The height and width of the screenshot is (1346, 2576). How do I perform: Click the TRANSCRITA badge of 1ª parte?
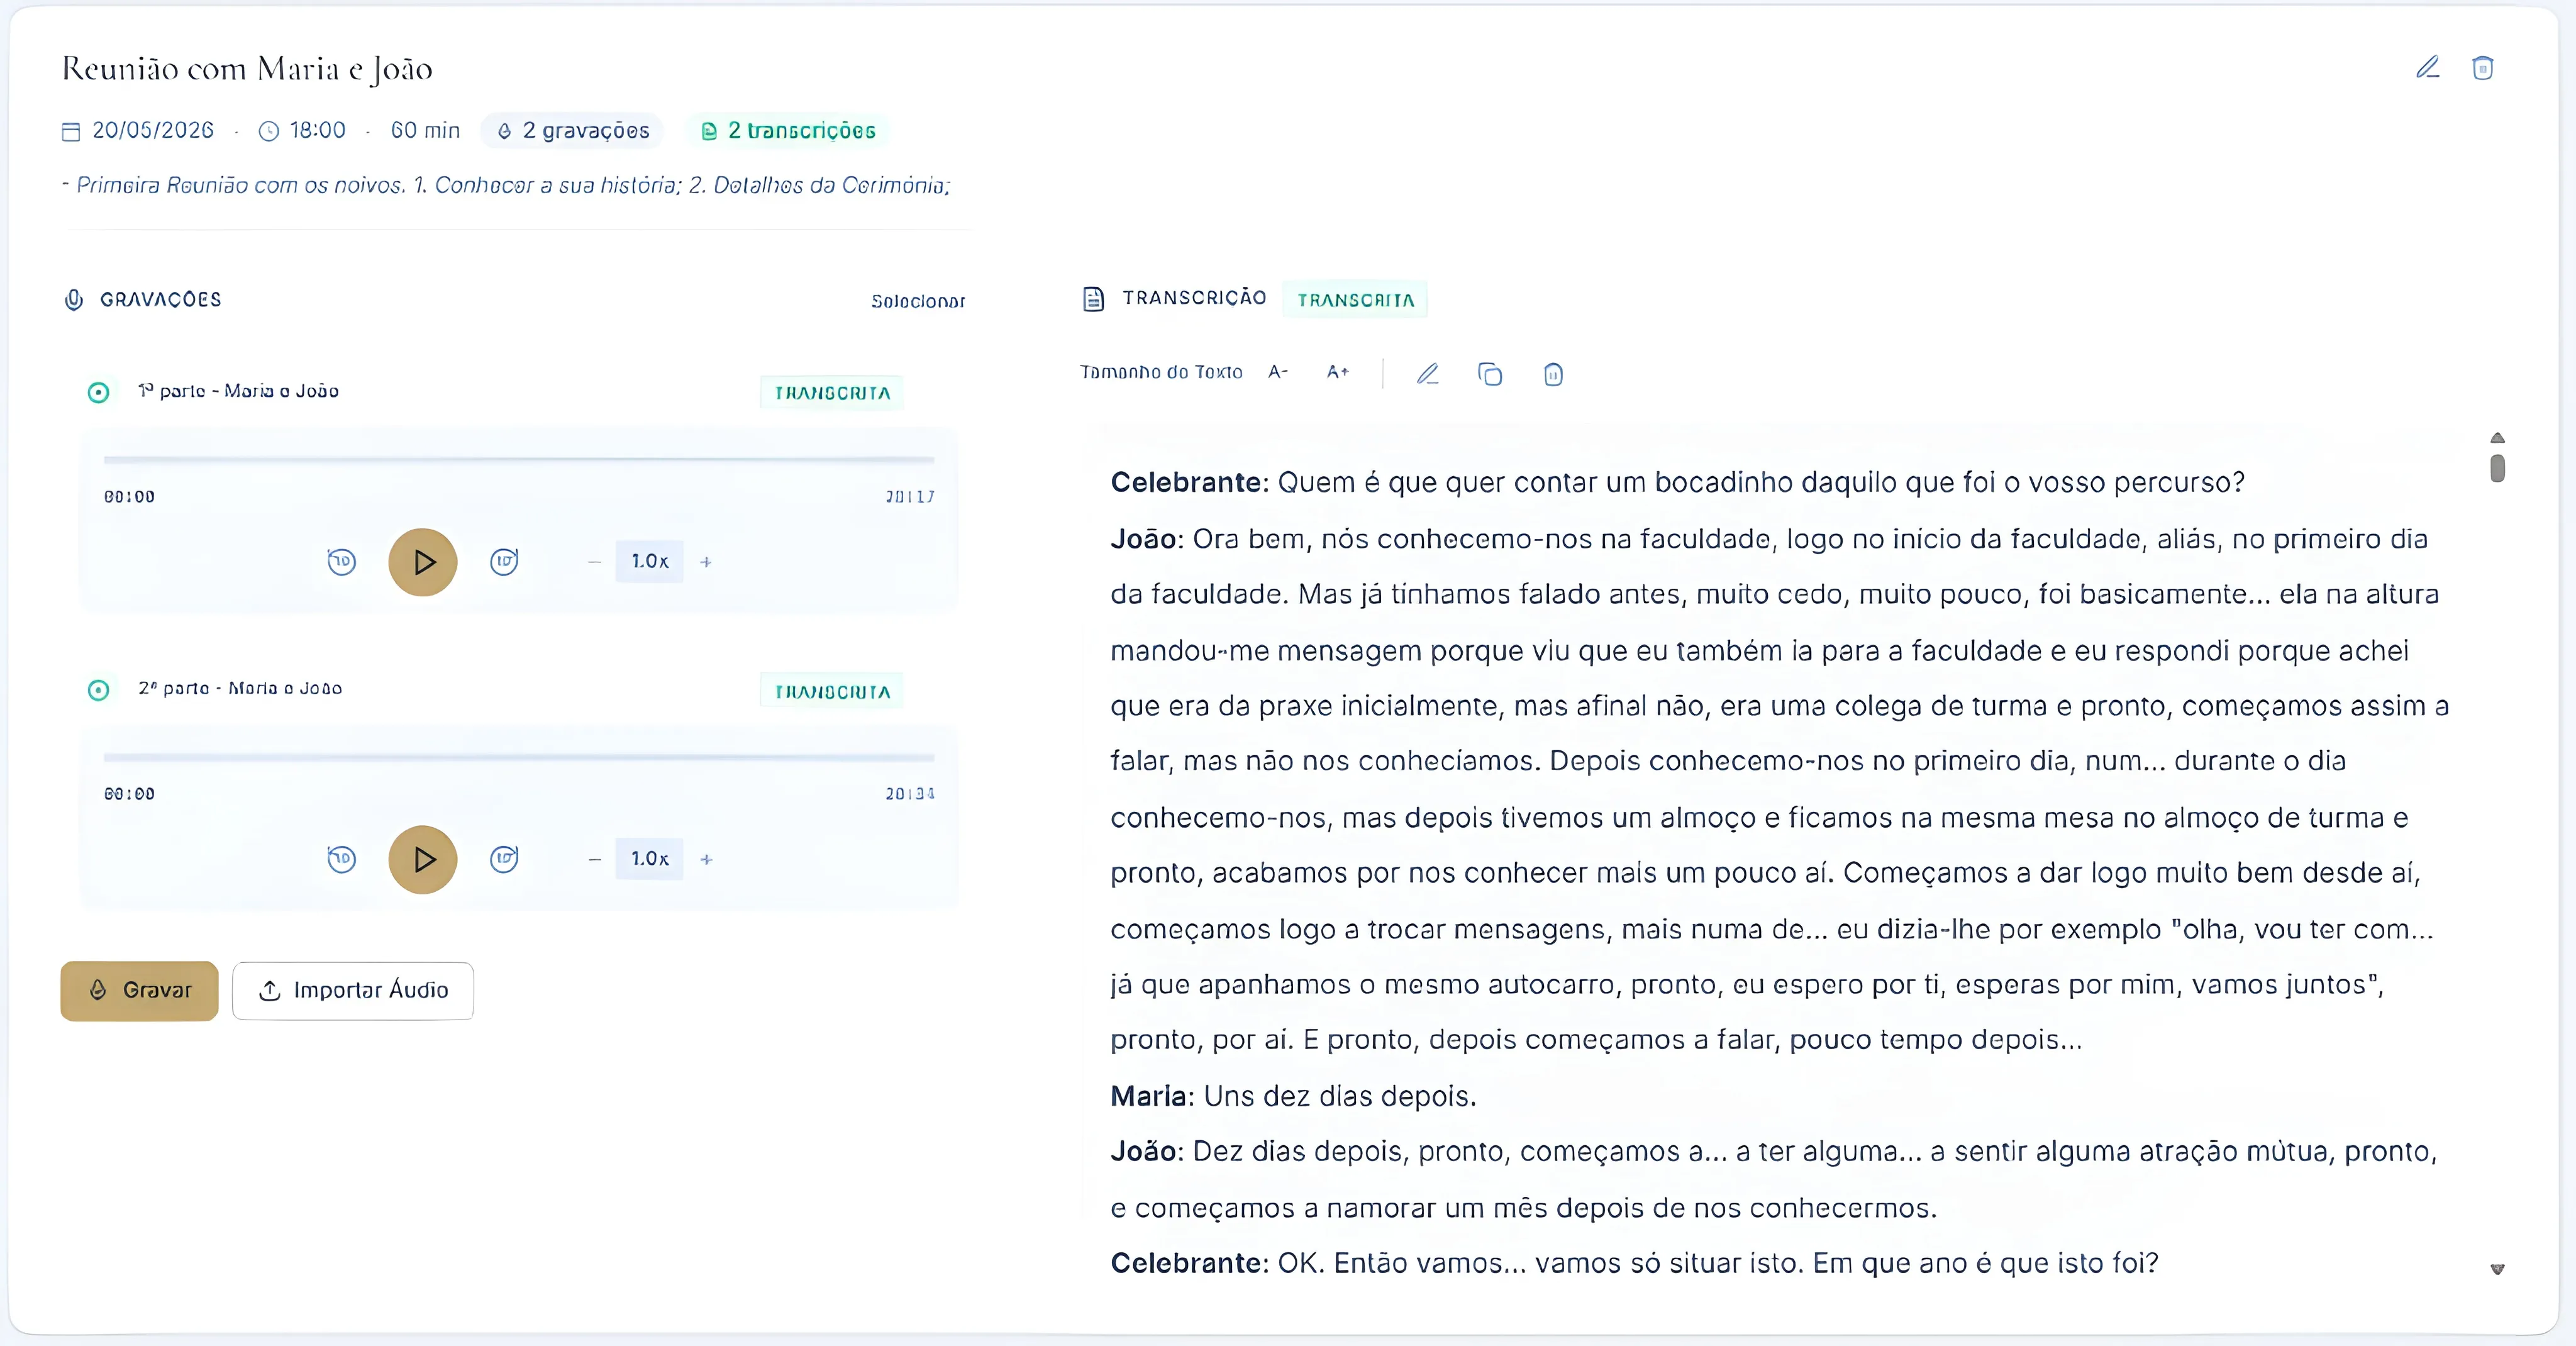pos(832,393)
